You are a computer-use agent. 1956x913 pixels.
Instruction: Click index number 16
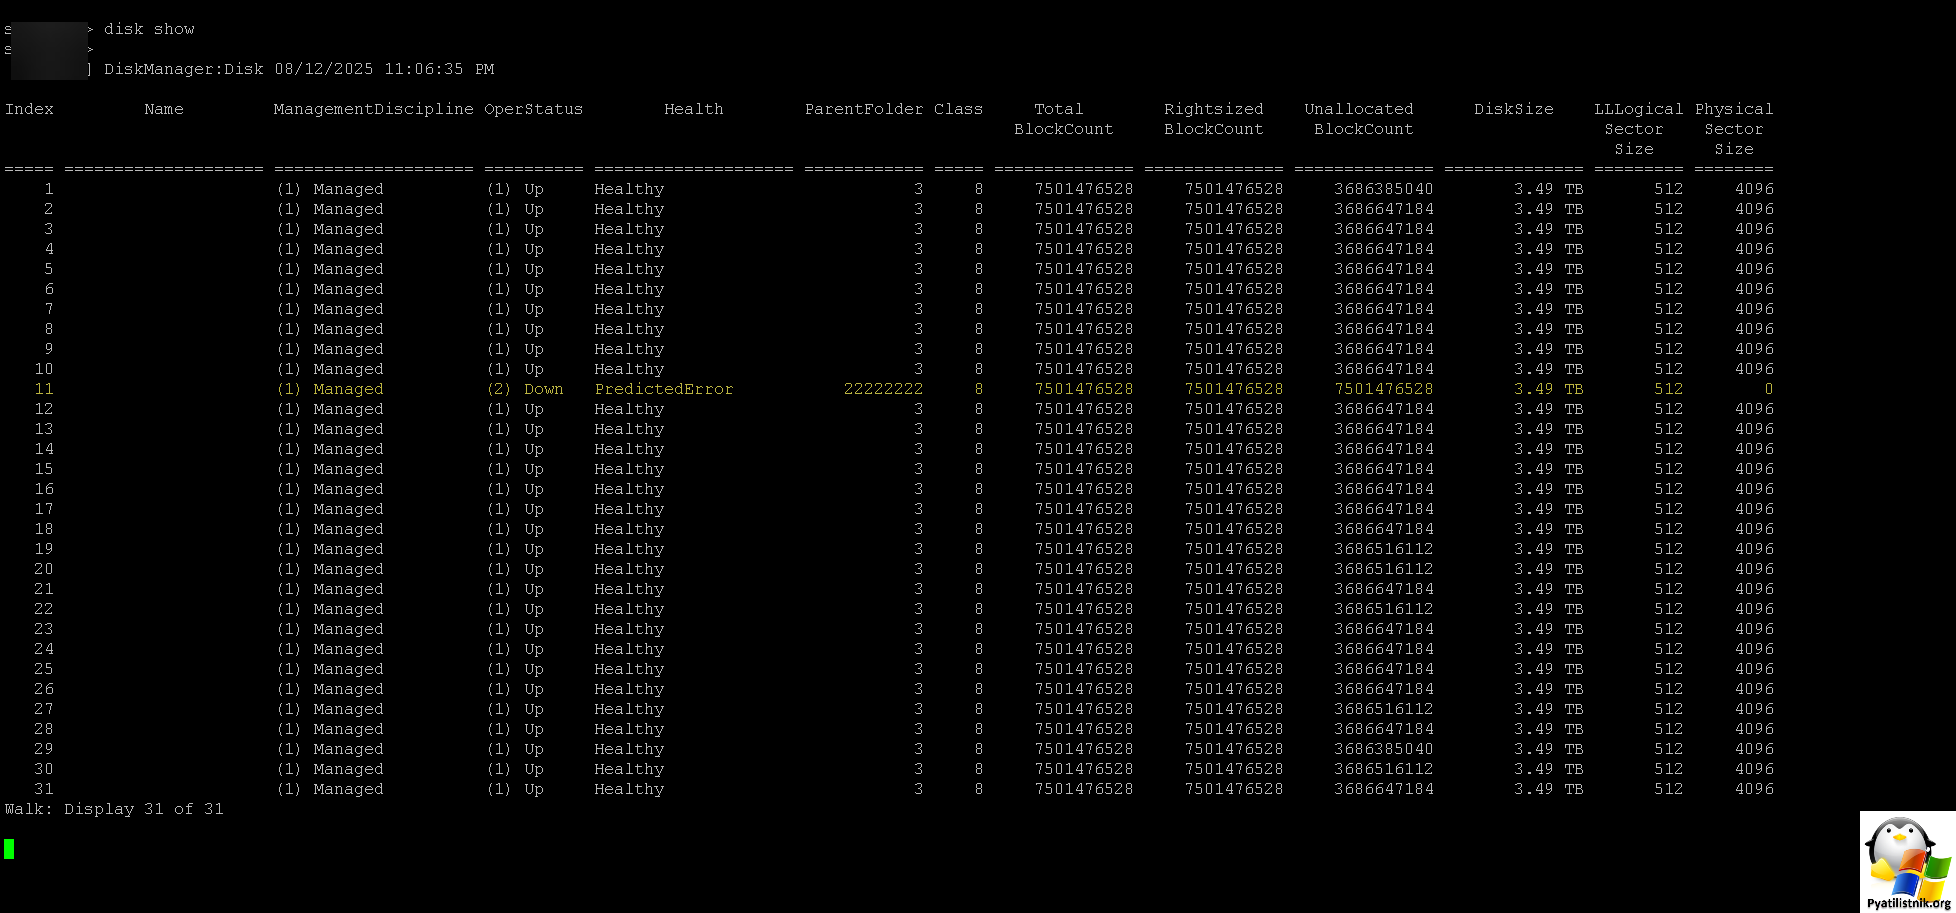click(x=44, y=489)
